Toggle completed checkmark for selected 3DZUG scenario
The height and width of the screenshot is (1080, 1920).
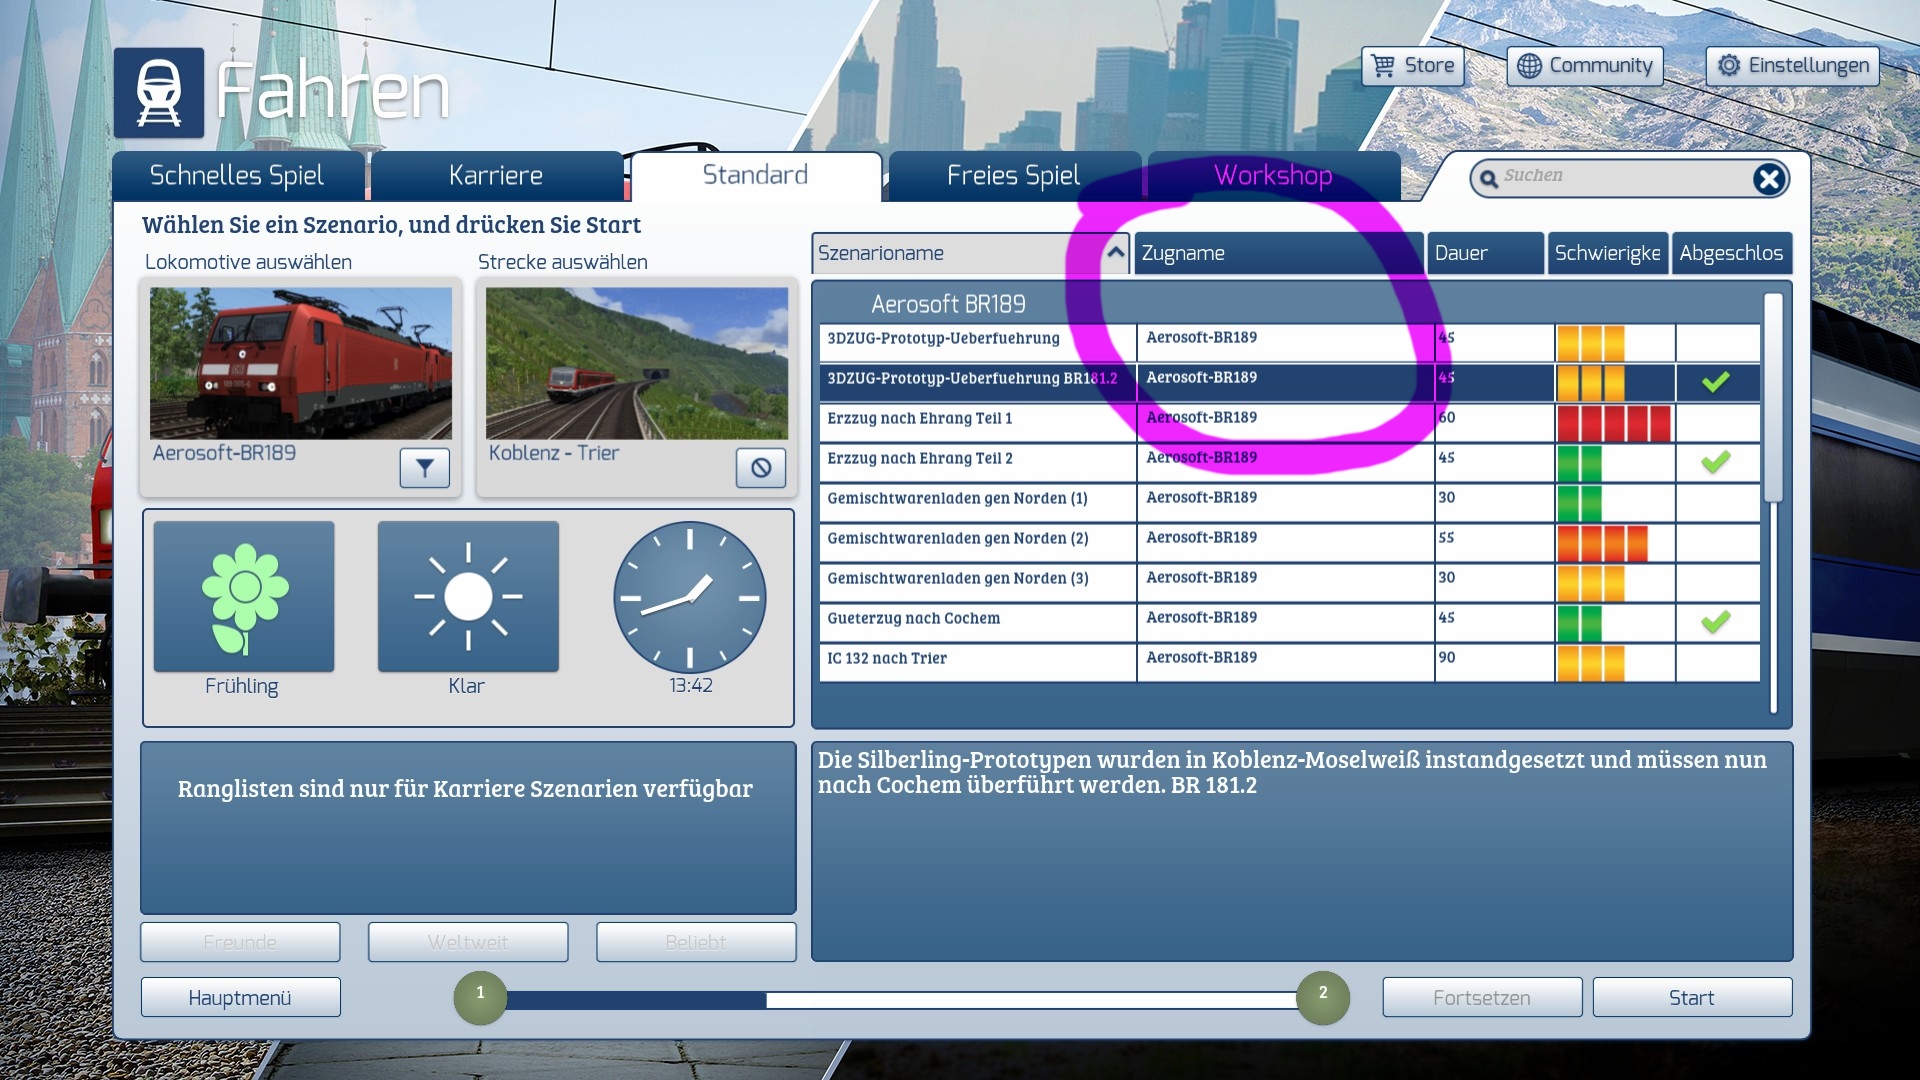coord(1716,382)
